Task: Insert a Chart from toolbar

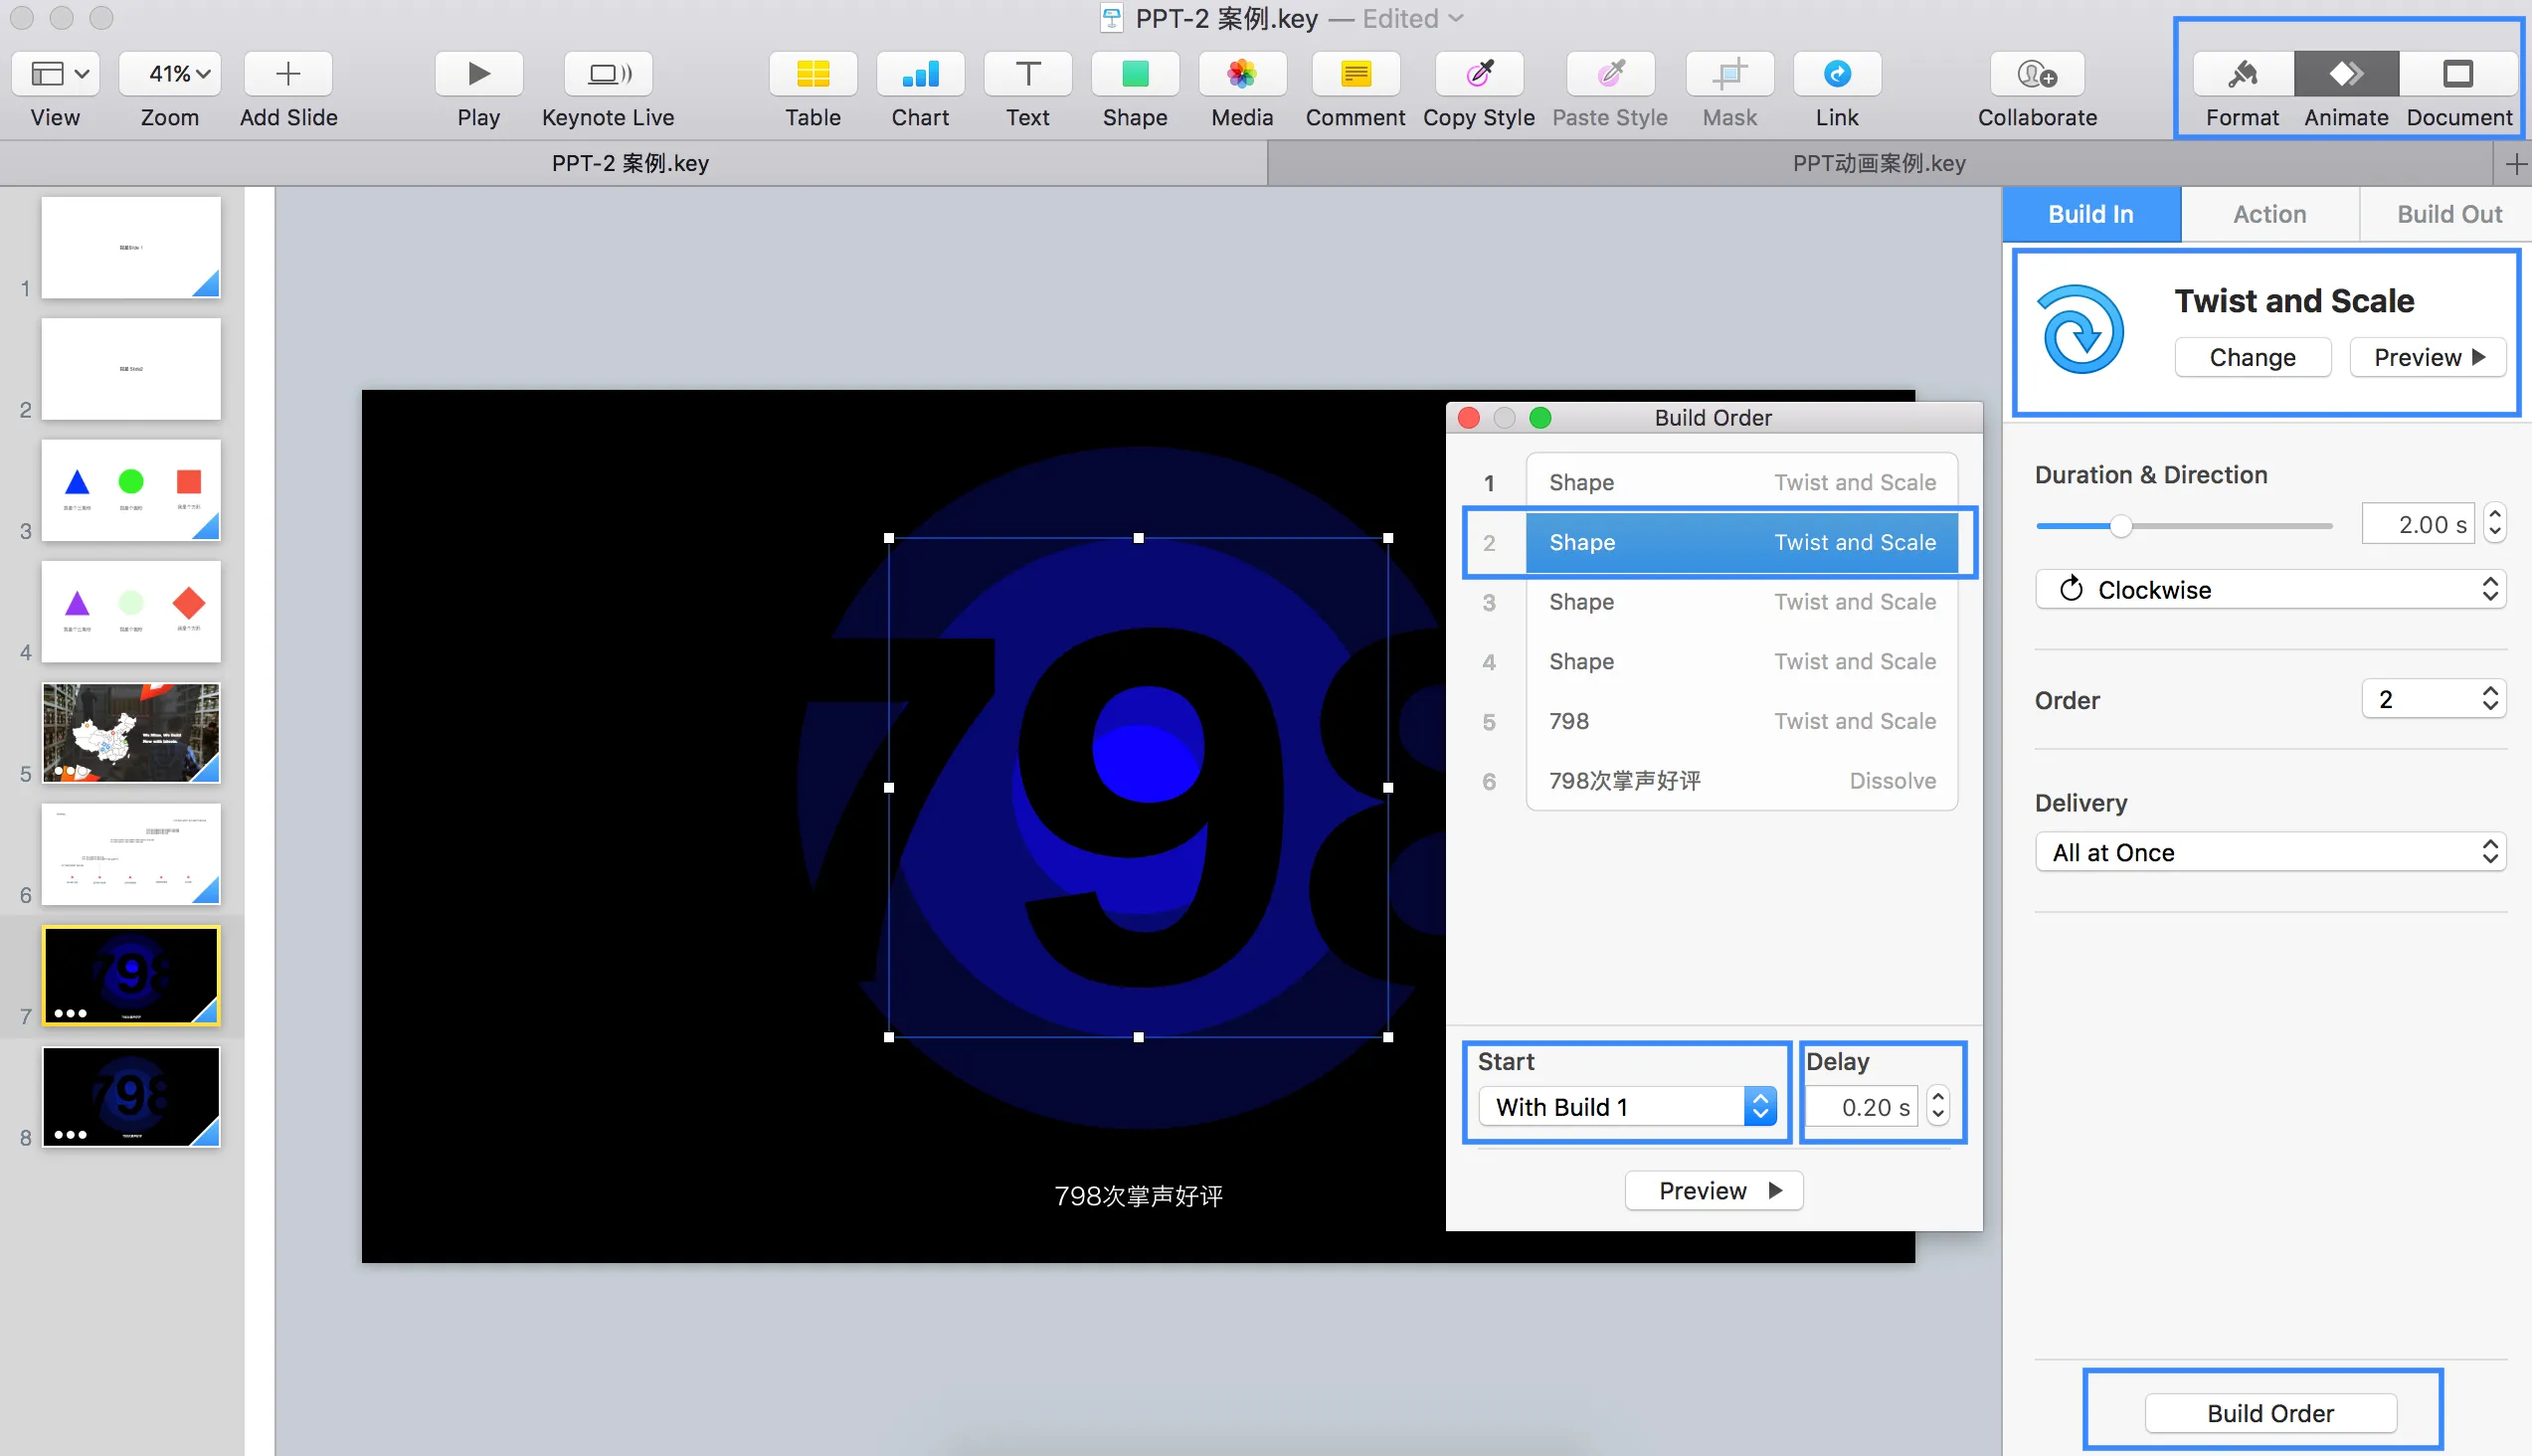Action: coord(919,74)
